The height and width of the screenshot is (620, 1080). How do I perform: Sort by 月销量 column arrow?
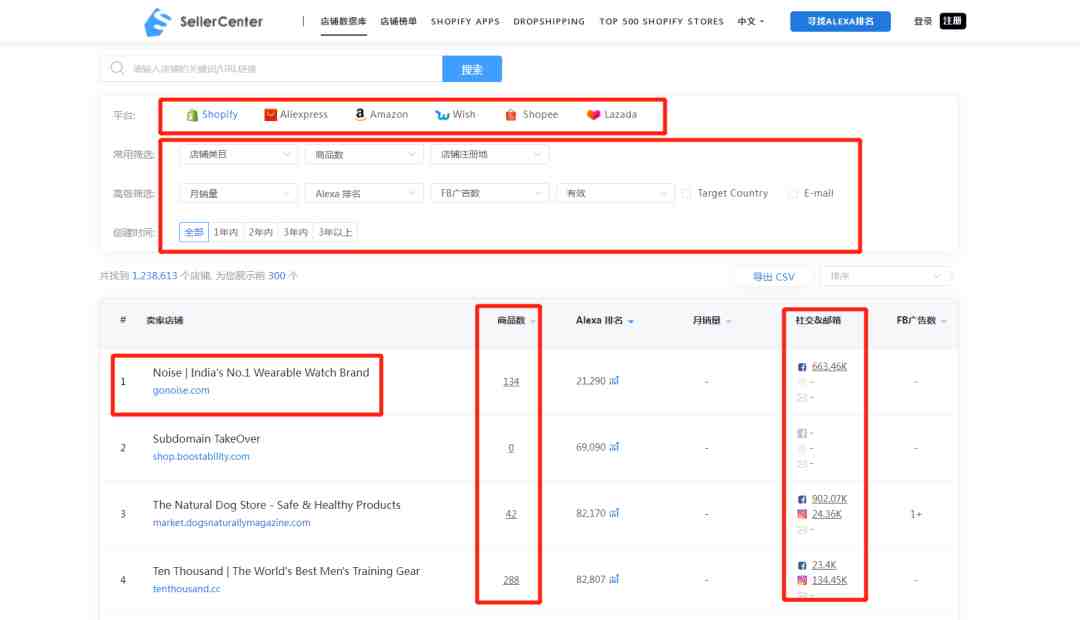(729, 322)
